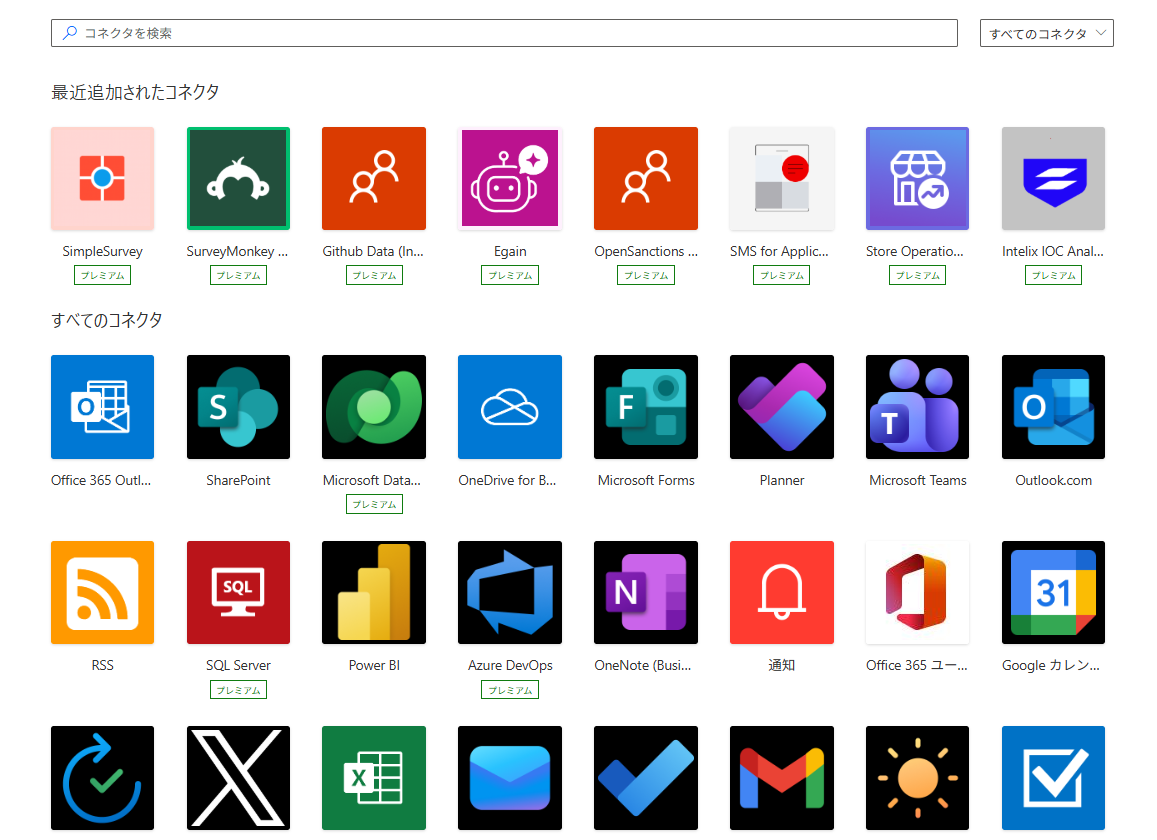Viewport: 1157px width, 840px height.
Task: Choose the Outlook.com connector icon
Action: click(x=1053, y=407)
